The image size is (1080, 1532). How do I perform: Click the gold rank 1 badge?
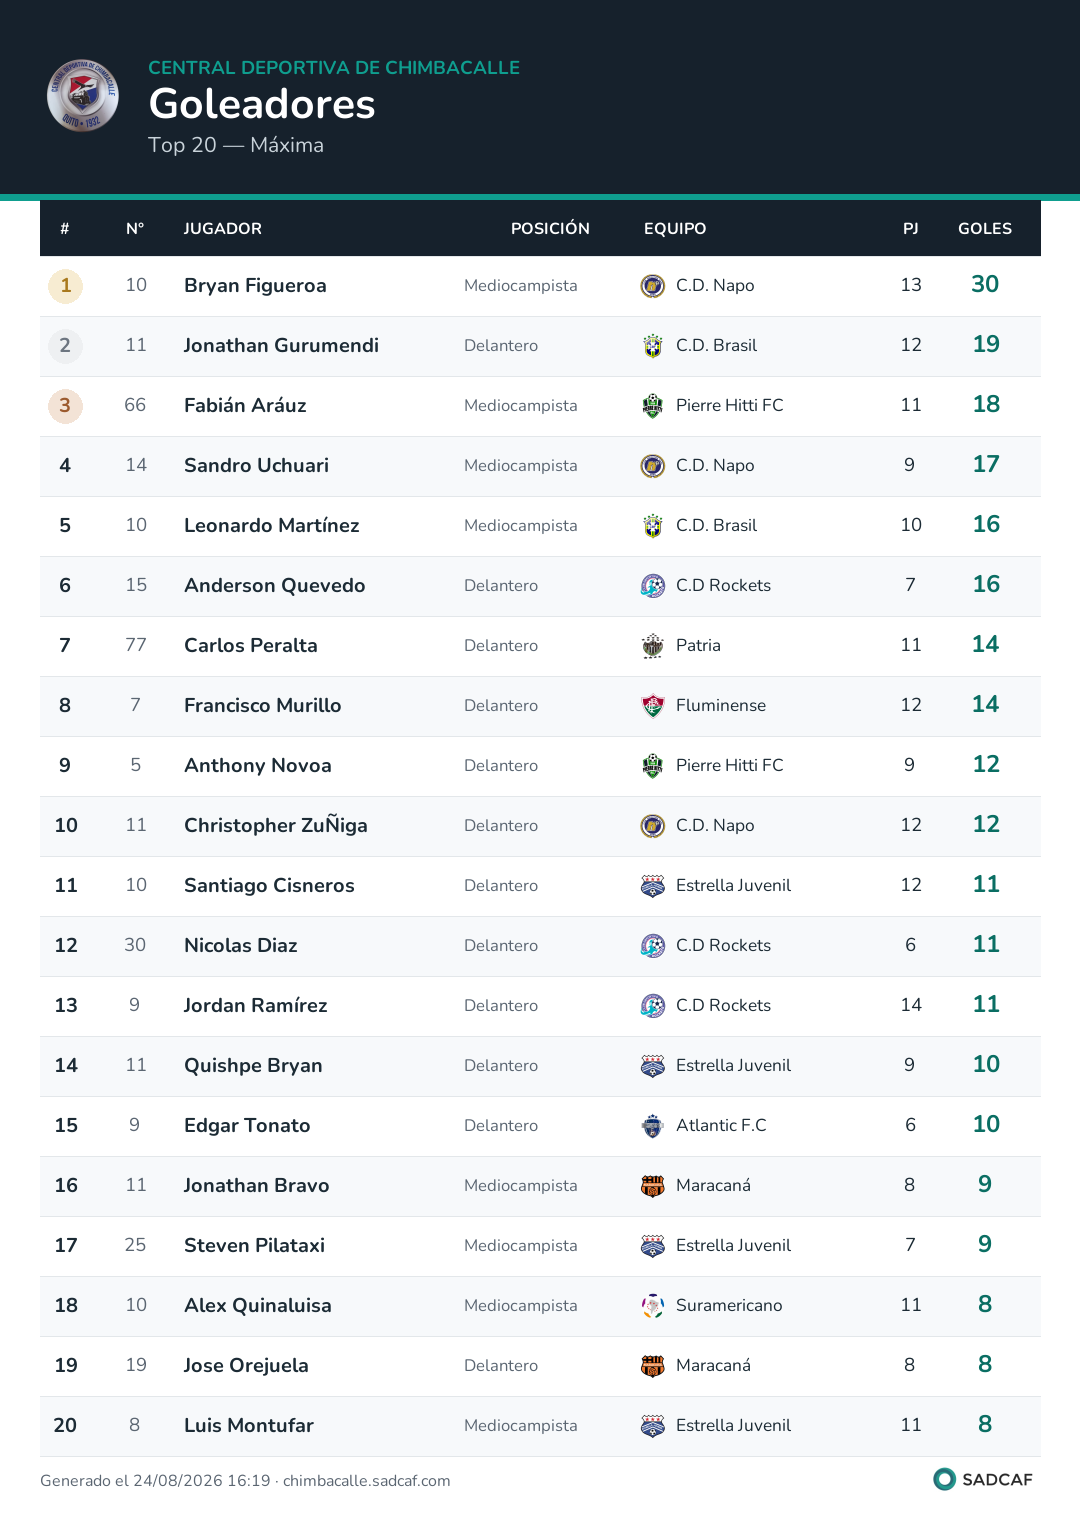[x=65, y=286]
